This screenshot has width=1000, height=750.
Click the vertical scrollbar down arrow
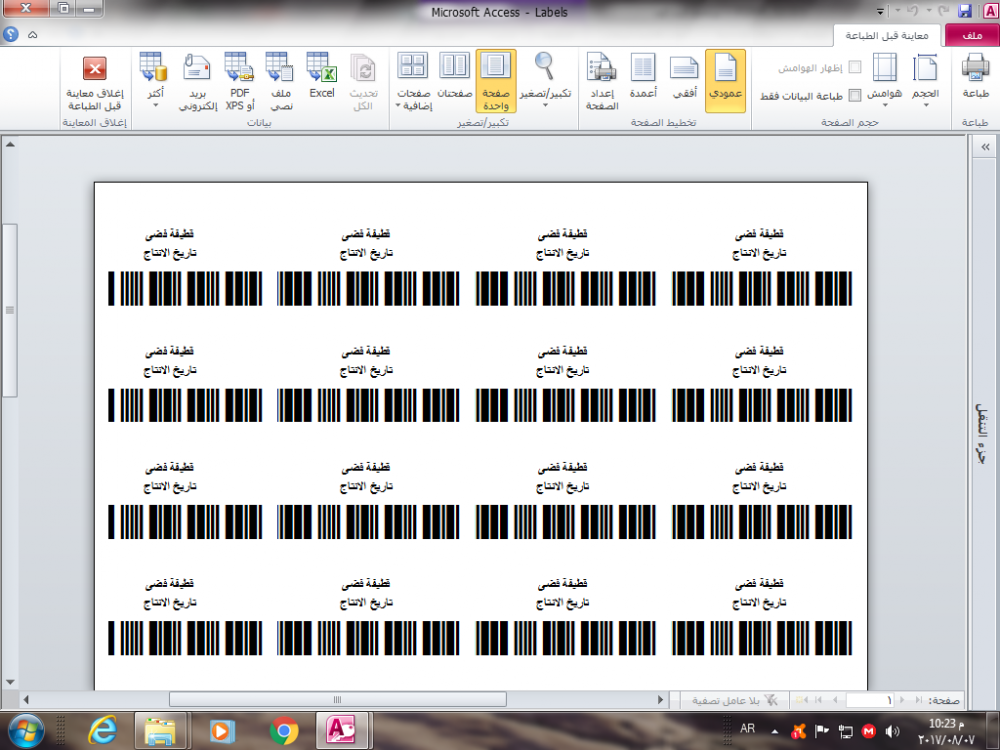pos(10,682)
